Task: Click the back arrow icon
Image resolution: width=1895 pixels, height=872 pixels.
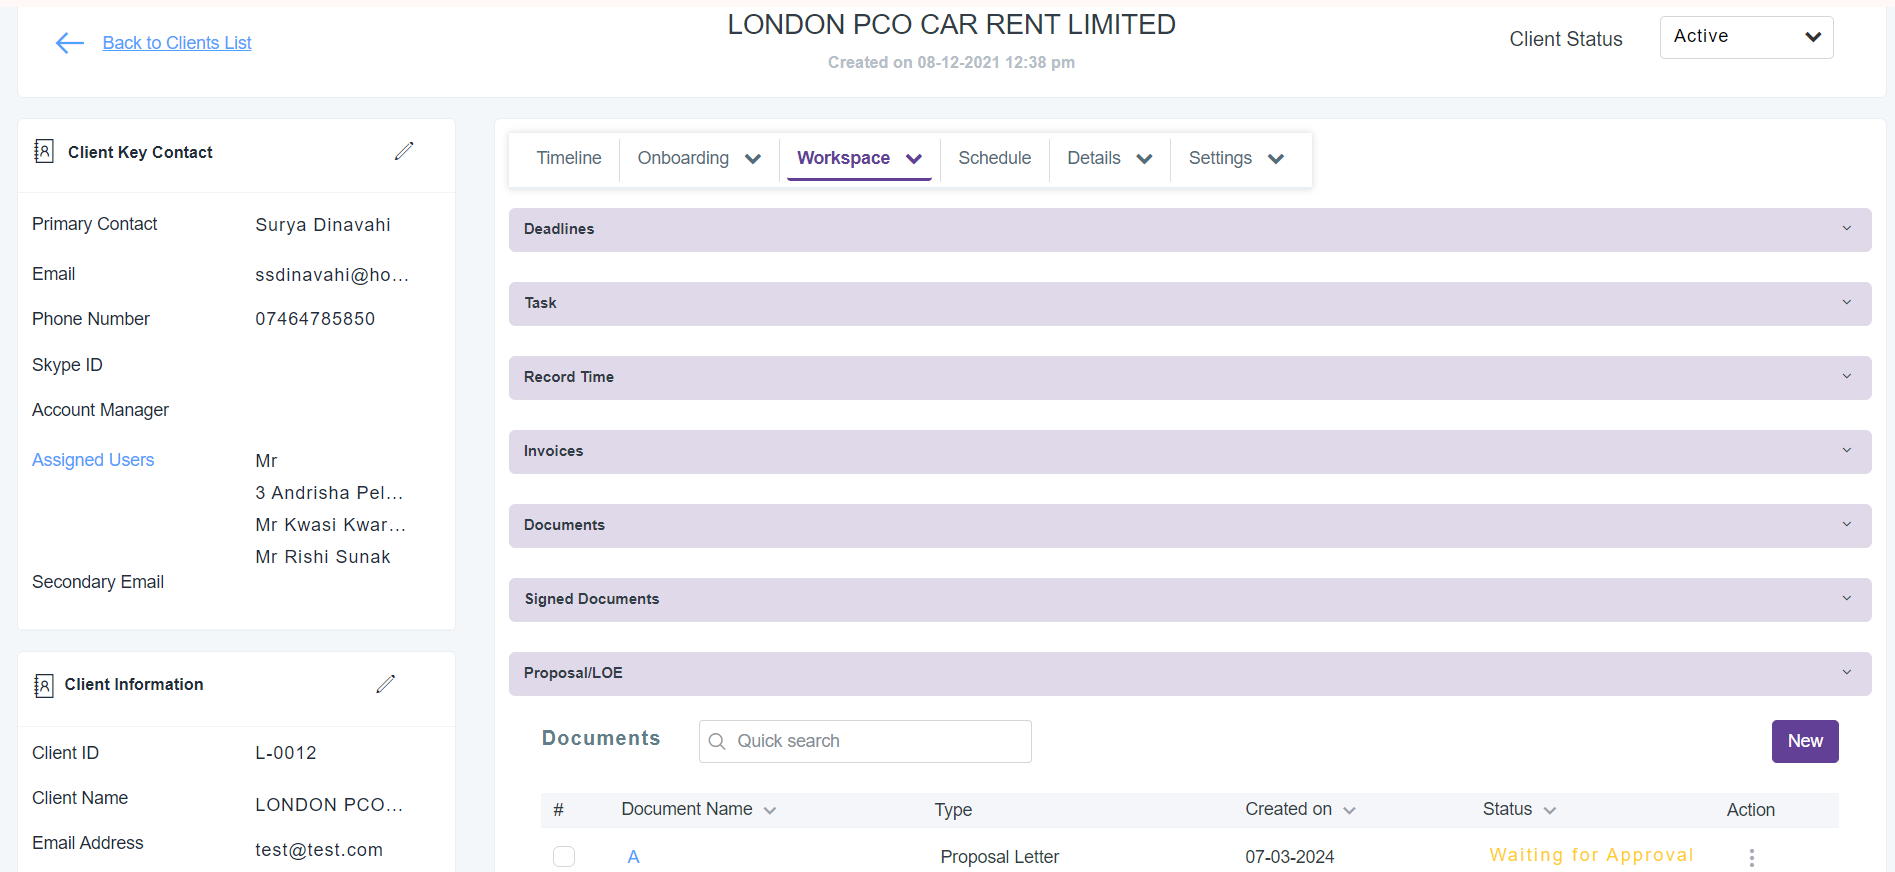Action: [x=70, y=43]
